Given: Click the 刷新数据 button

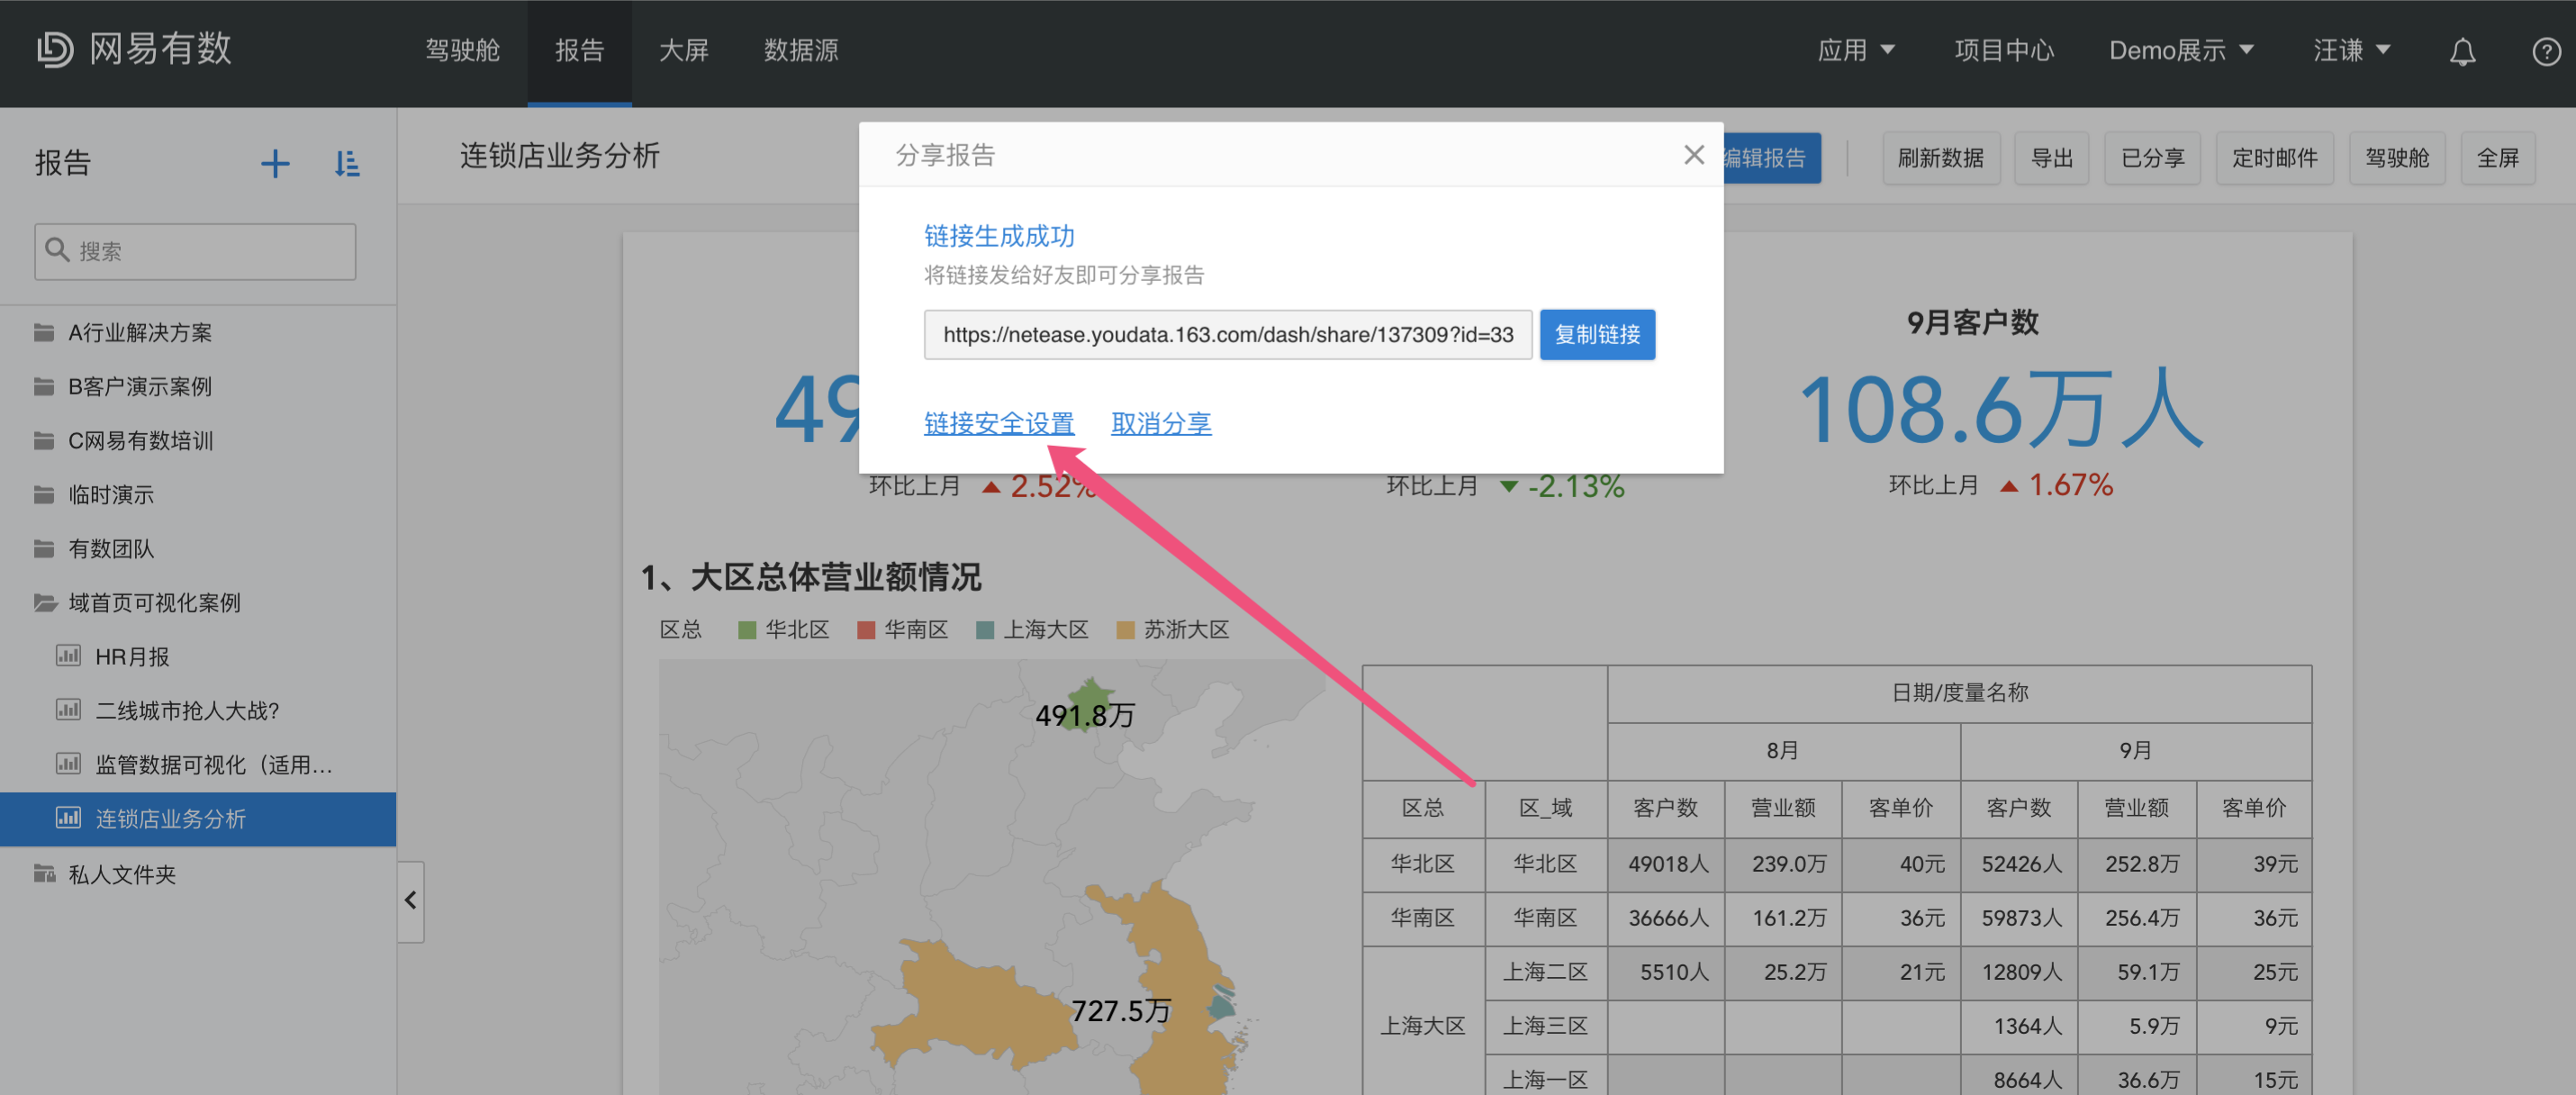Looking at the screenshot, I should [x=1941, y=158].
